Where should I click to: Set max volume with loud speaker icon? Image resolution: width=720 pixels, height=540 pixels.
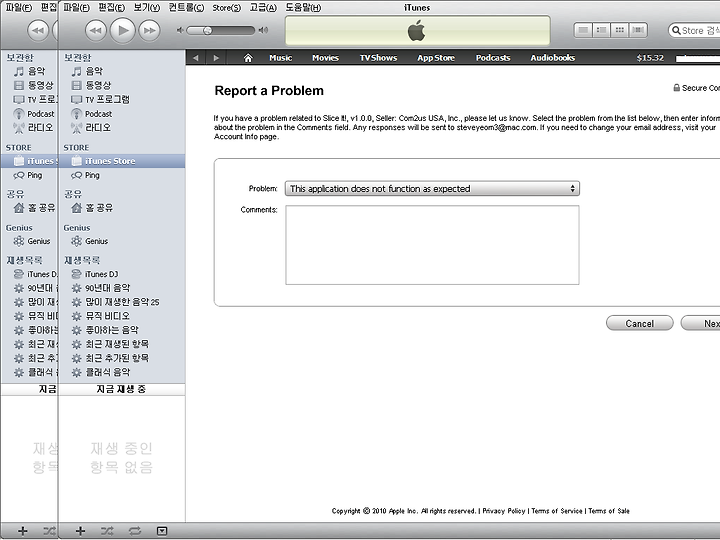tap(263, 30)
